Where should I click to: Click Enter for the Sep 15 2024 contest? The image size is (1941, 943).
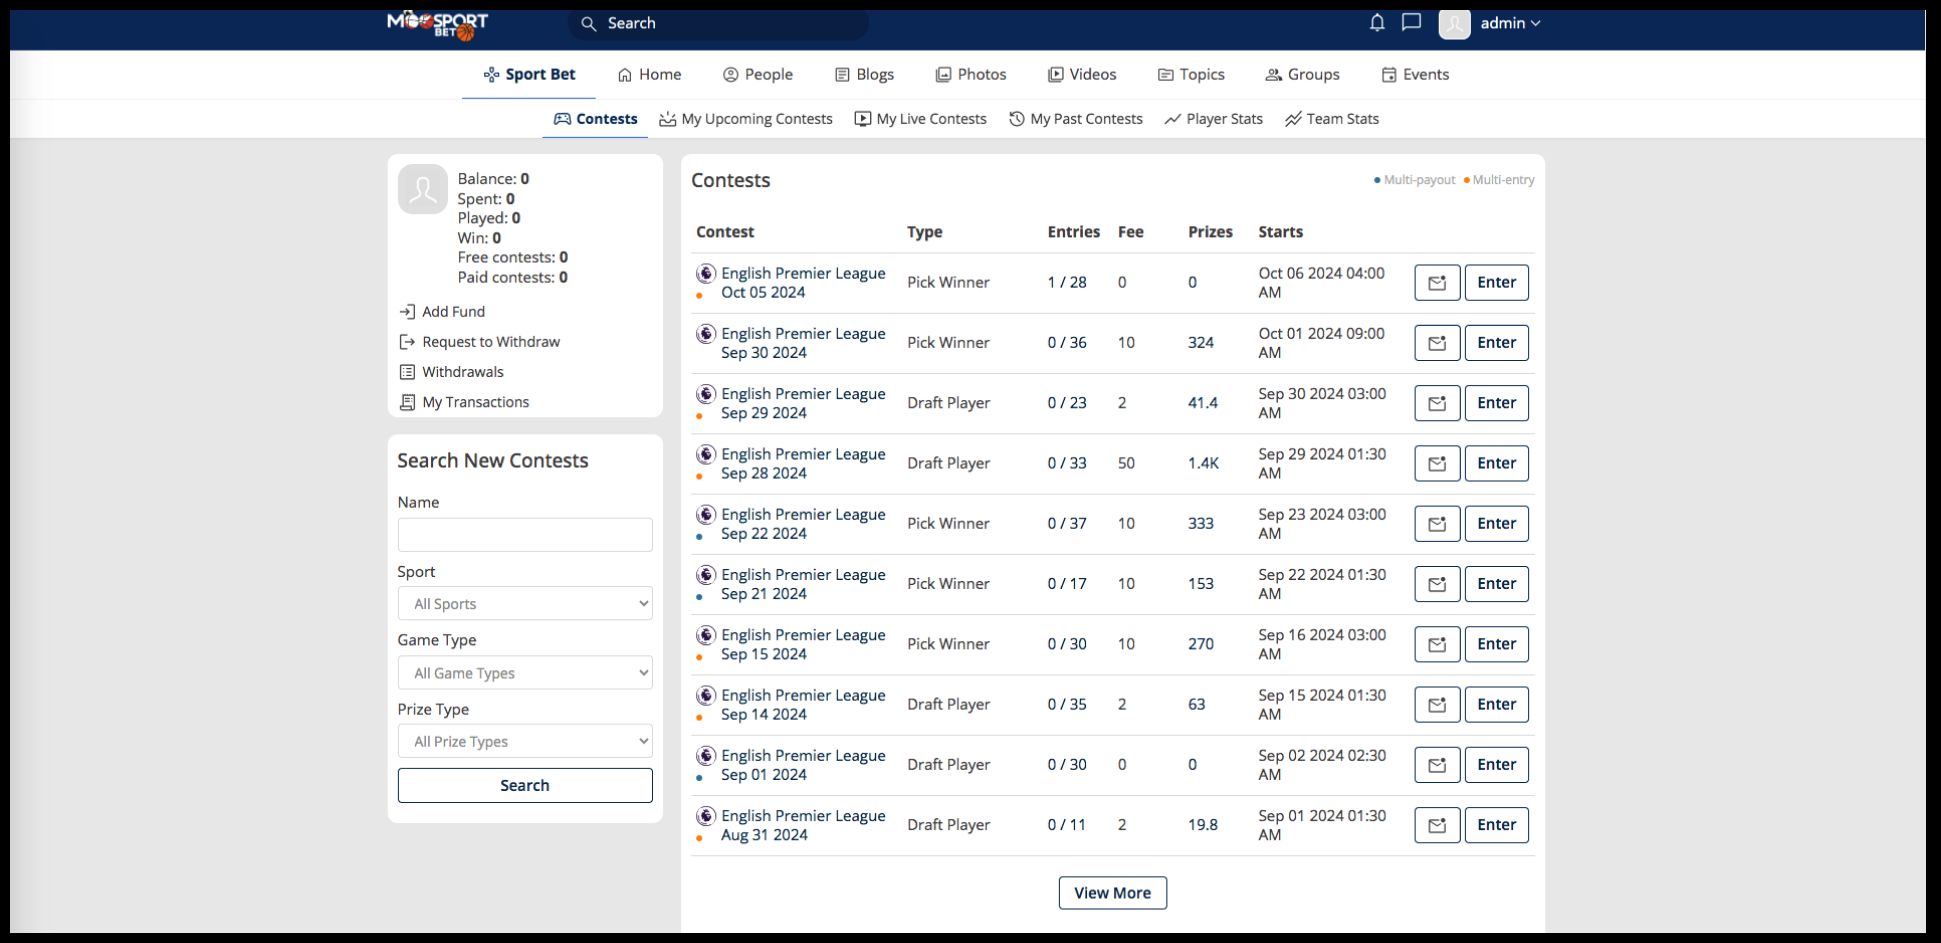coord(1497,644)
